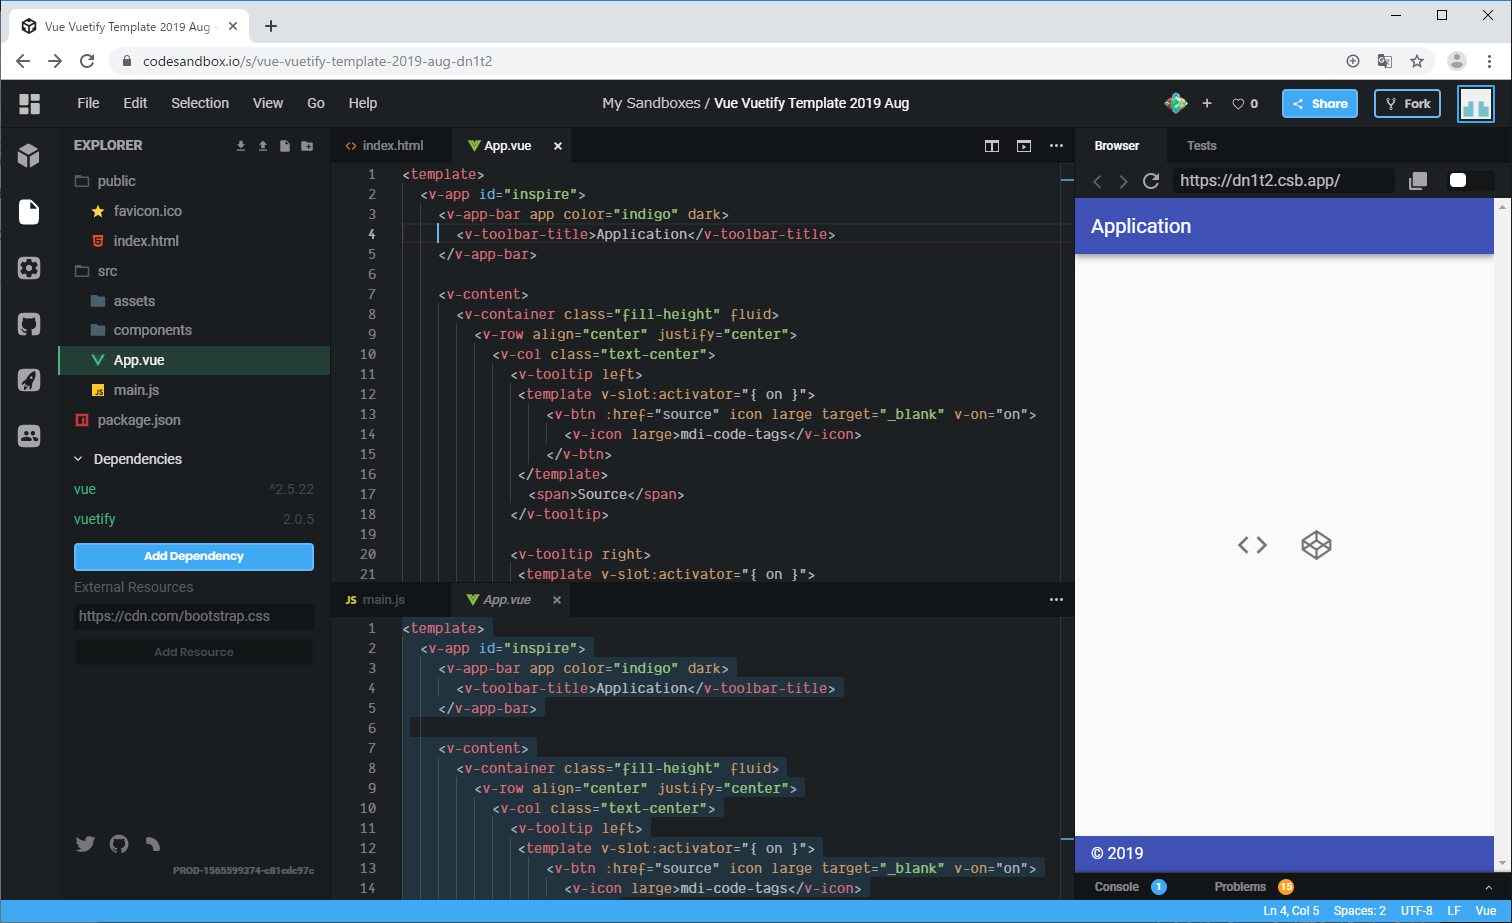The height and width of the screenshot is (923, 1512).
Task: Open the Sandbox Info cube icon in sidebar
Action: (x=29, y=155)
